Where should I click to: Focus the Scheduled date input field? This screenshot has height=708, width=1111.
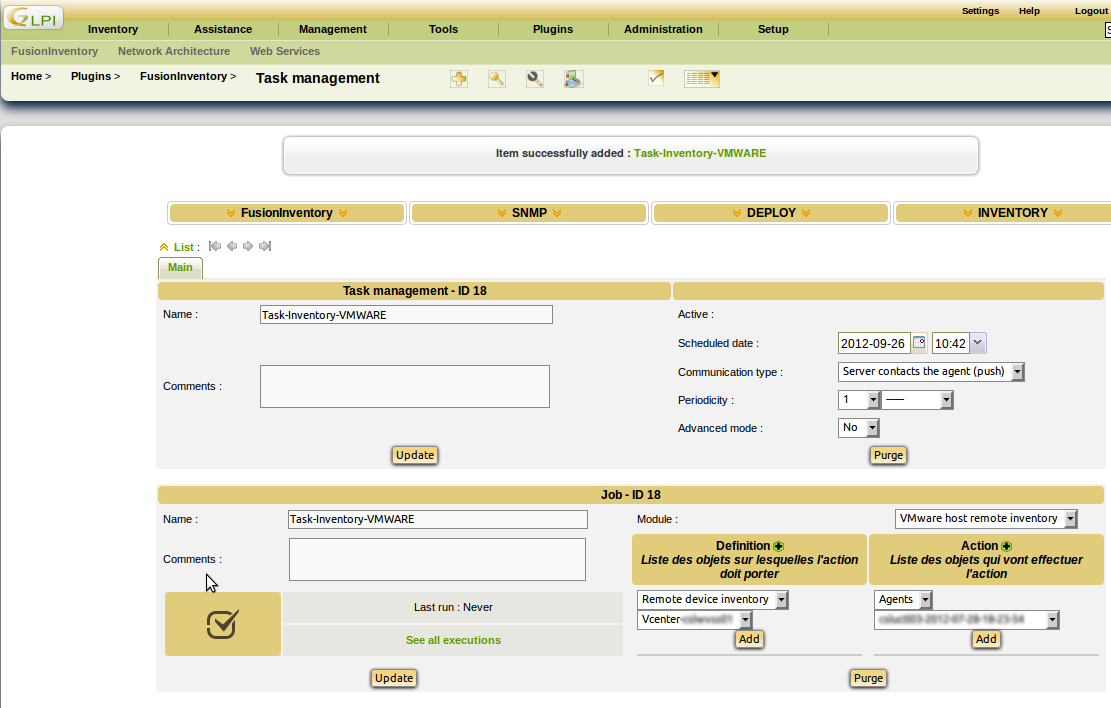874,343
